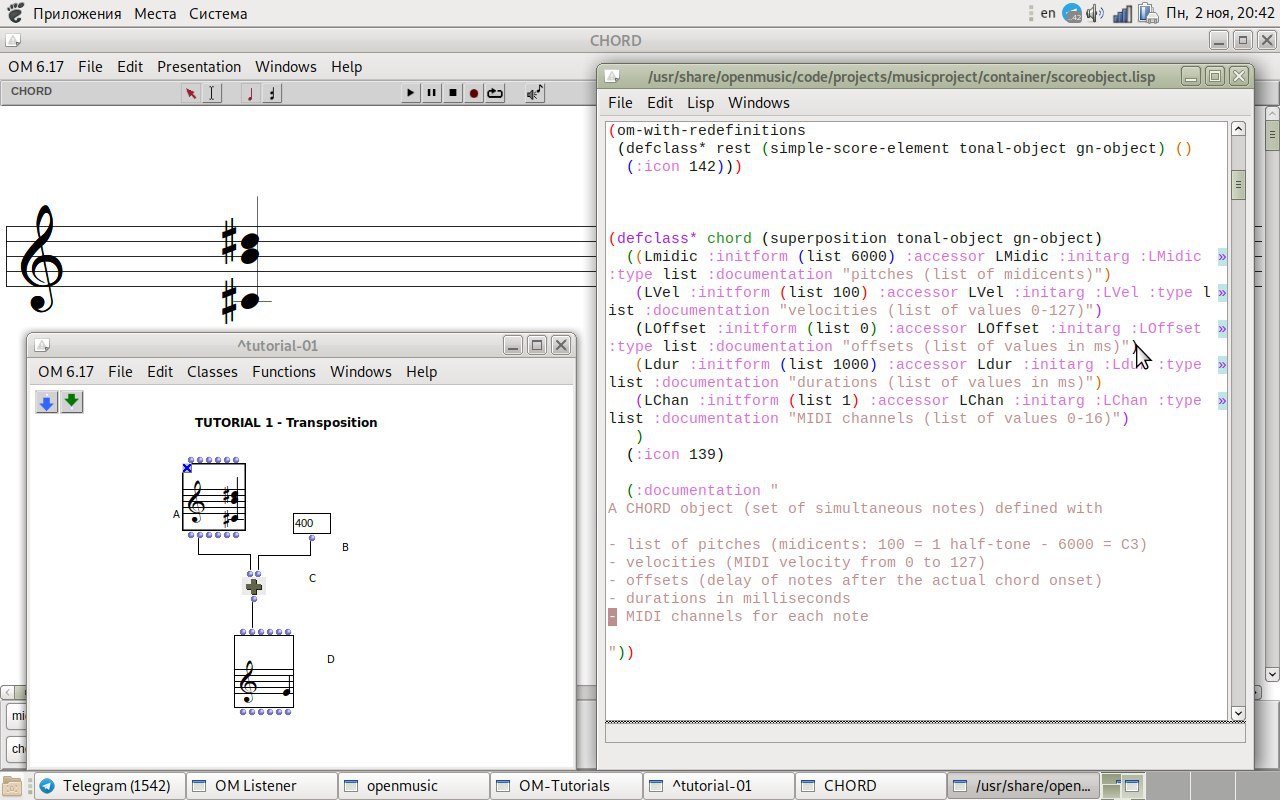
Task: Click the line-continuation marker after :LMidic
Action: 1222,257
